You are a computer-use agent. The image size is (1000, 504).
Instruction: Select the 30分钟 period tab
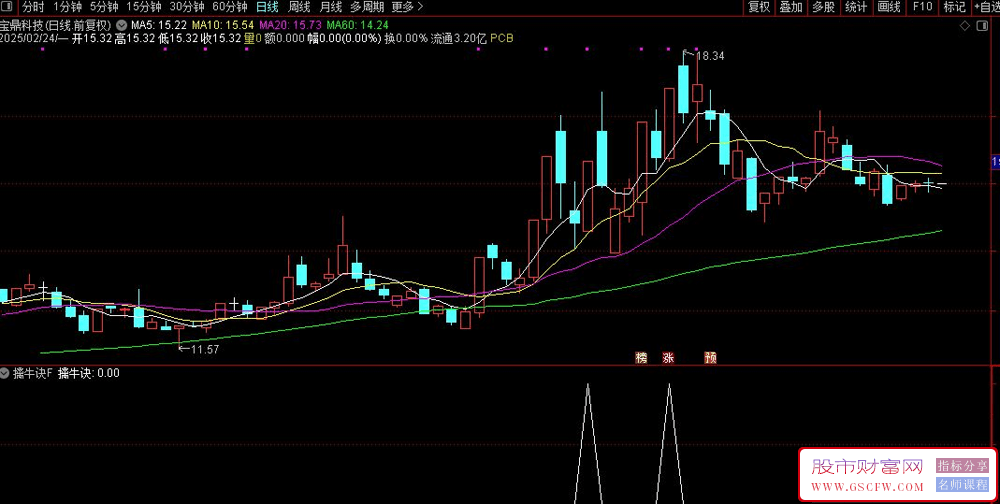coord(186,7)
